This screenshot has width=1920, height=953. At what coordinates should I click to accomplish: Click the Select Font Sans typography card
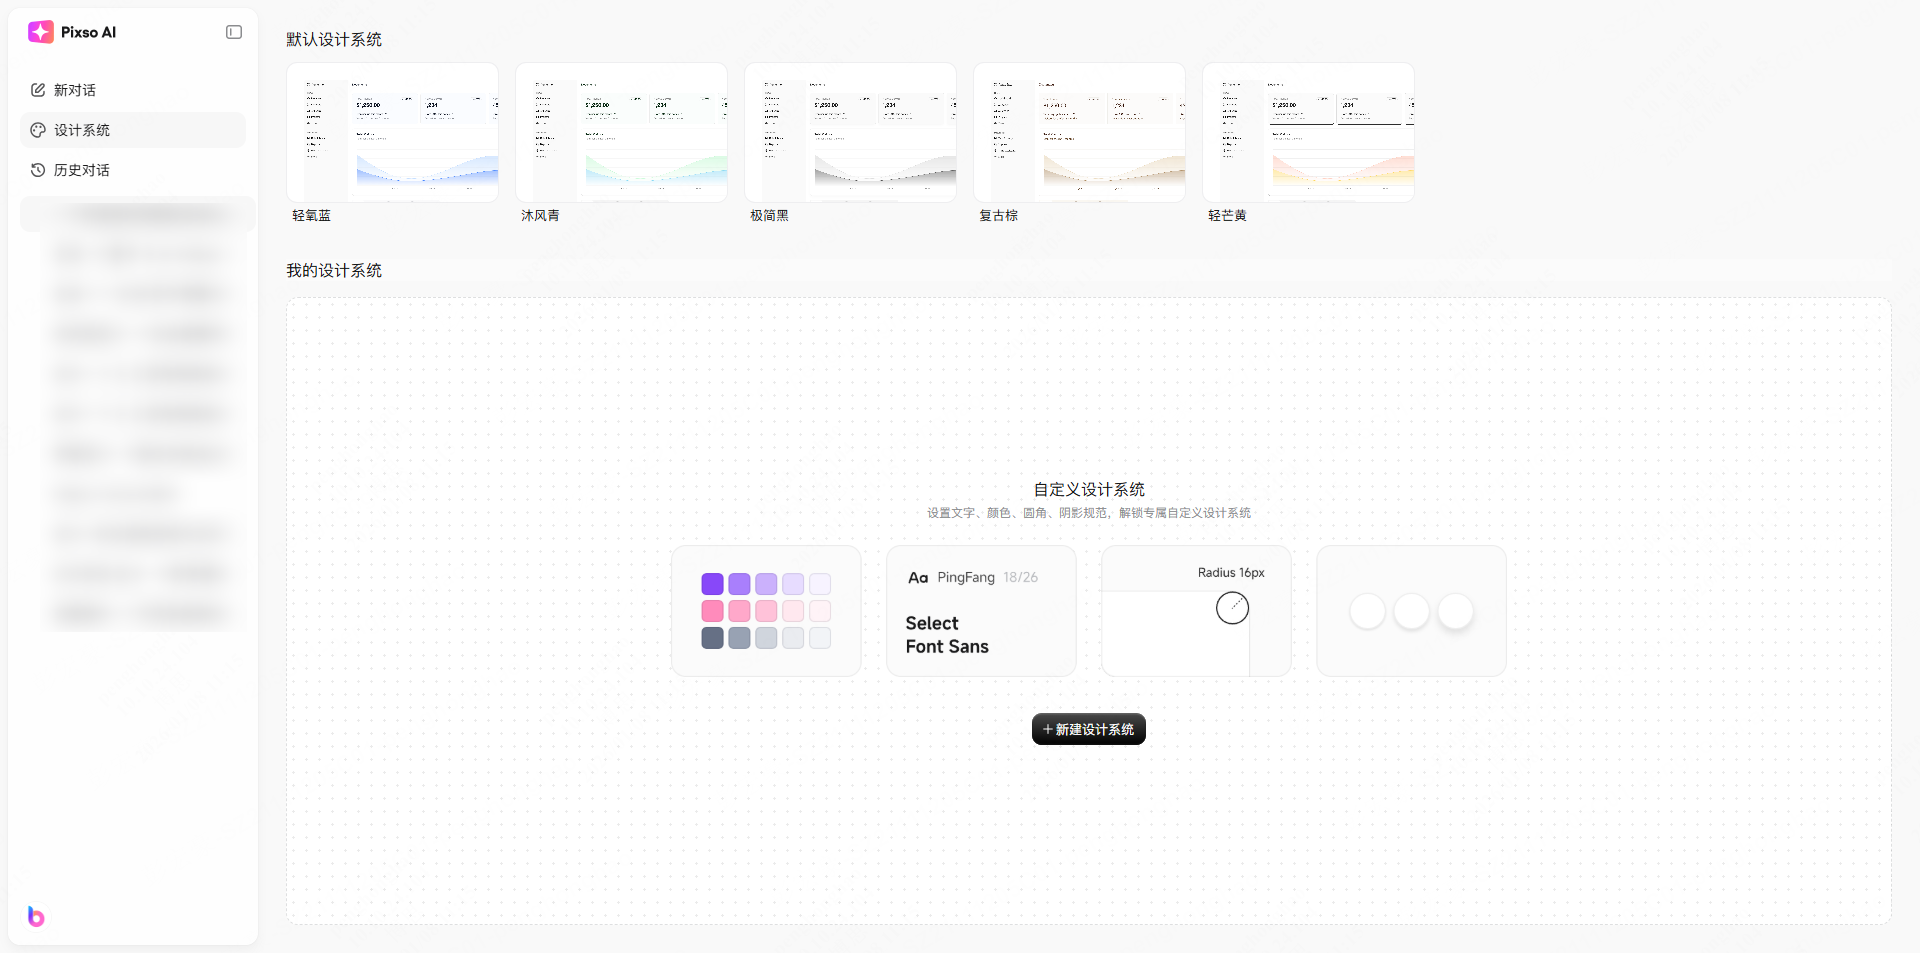(x=981, y=611)
